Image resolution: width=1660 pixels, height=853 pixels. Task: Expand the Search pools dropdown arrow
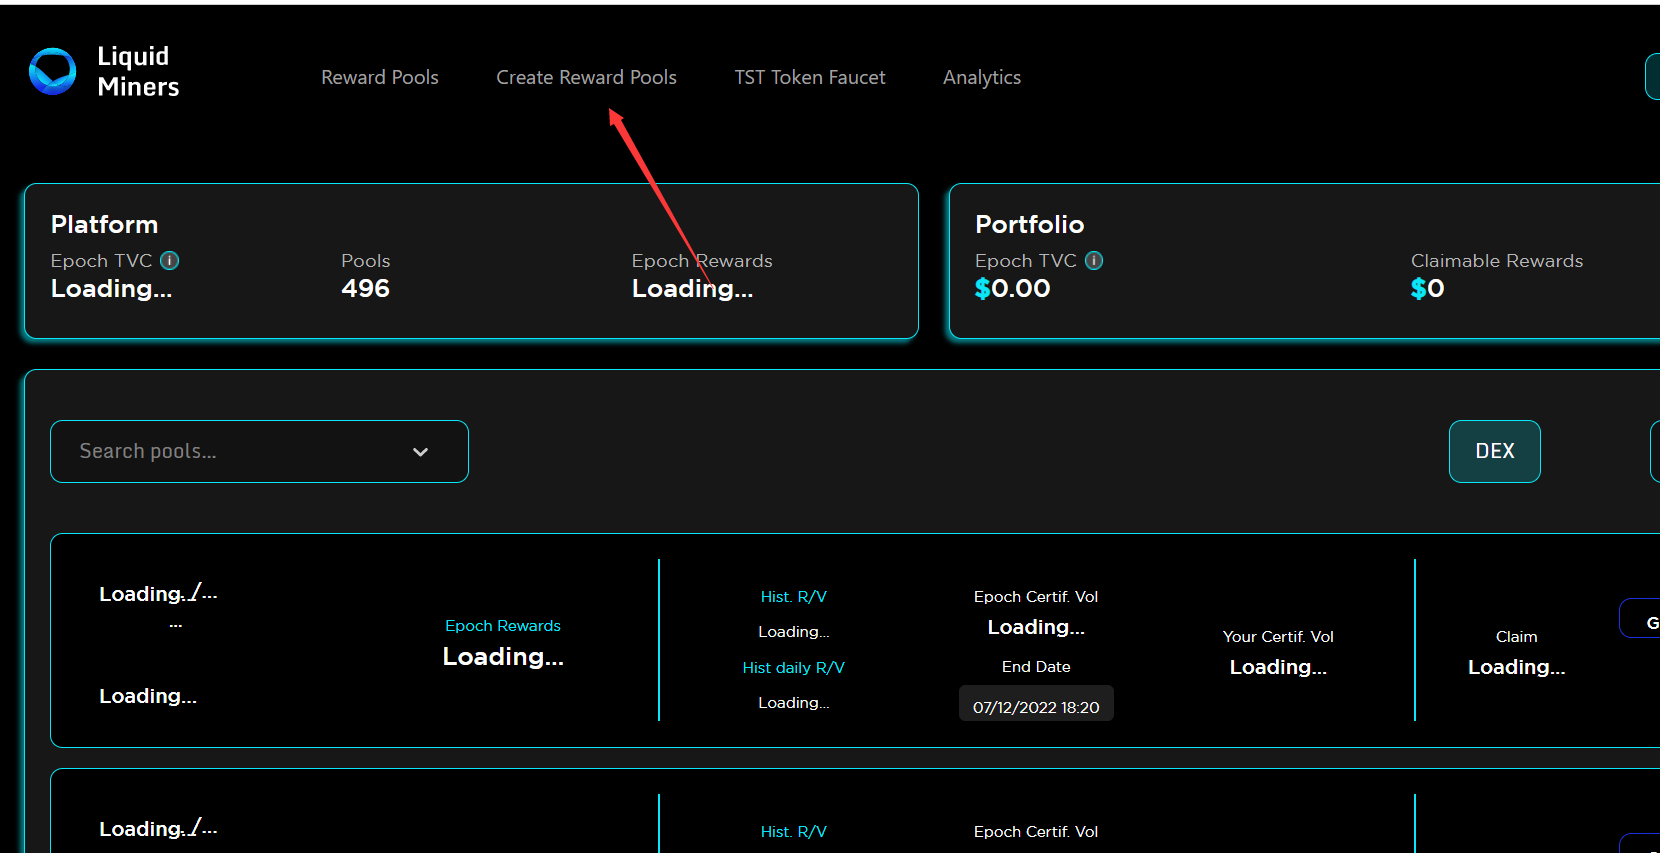click(420, 452)
